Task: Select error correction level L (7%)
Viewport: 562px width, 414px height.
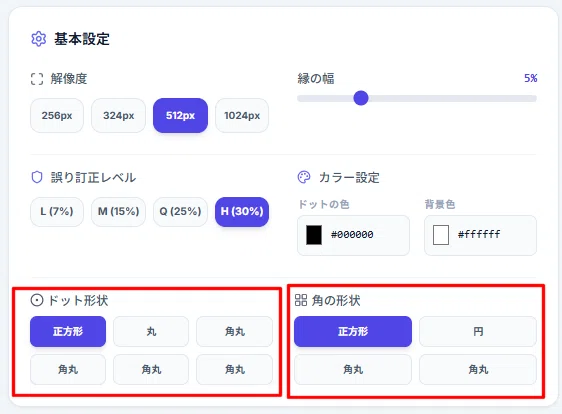Action: pos(57,211)
